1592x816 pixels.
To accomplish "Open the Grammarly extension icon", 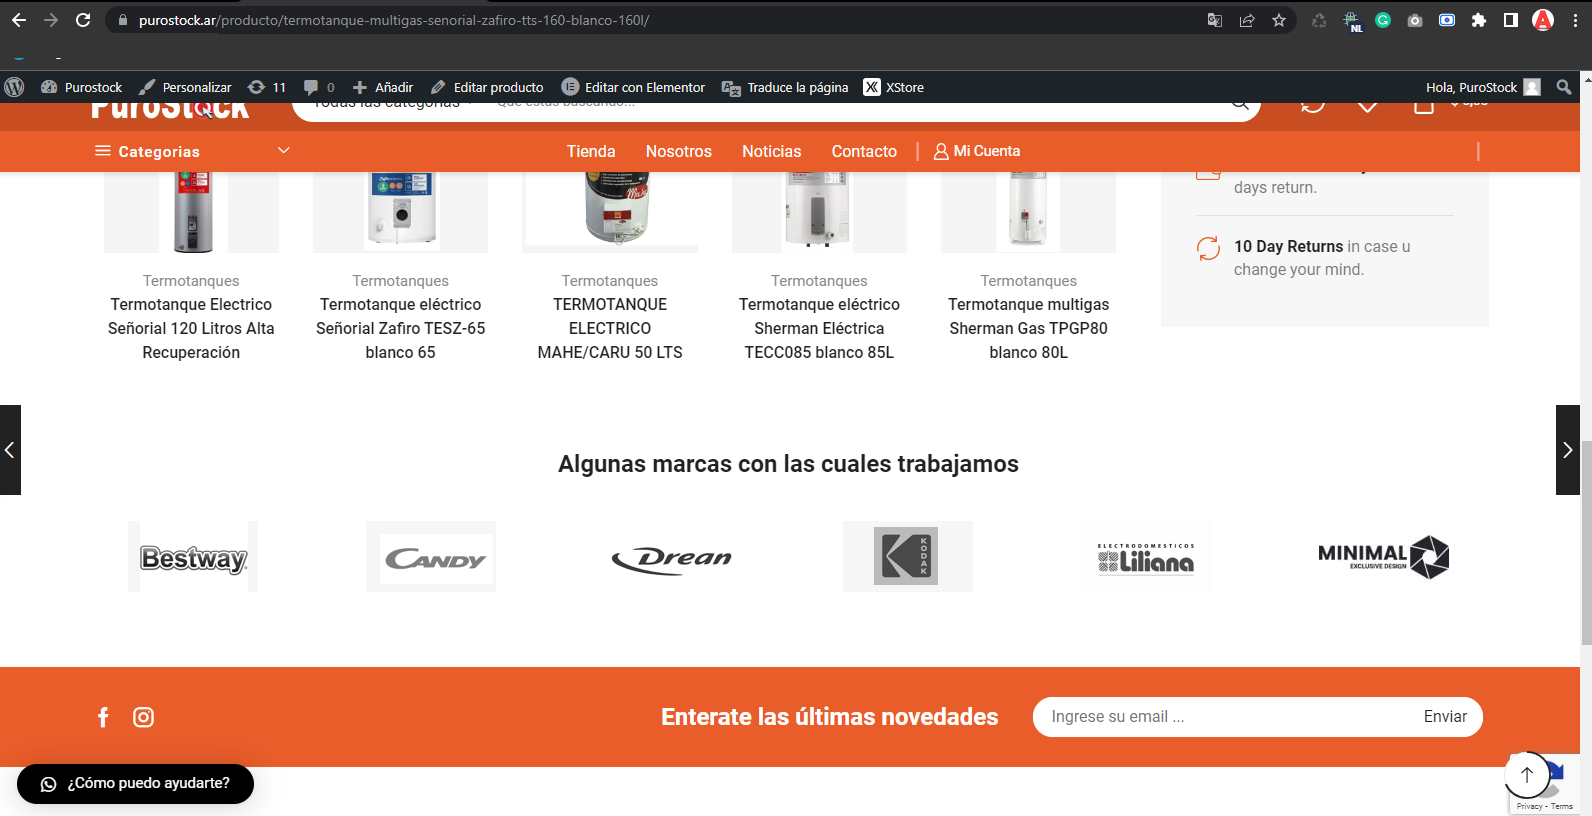I will [1383, 20].
